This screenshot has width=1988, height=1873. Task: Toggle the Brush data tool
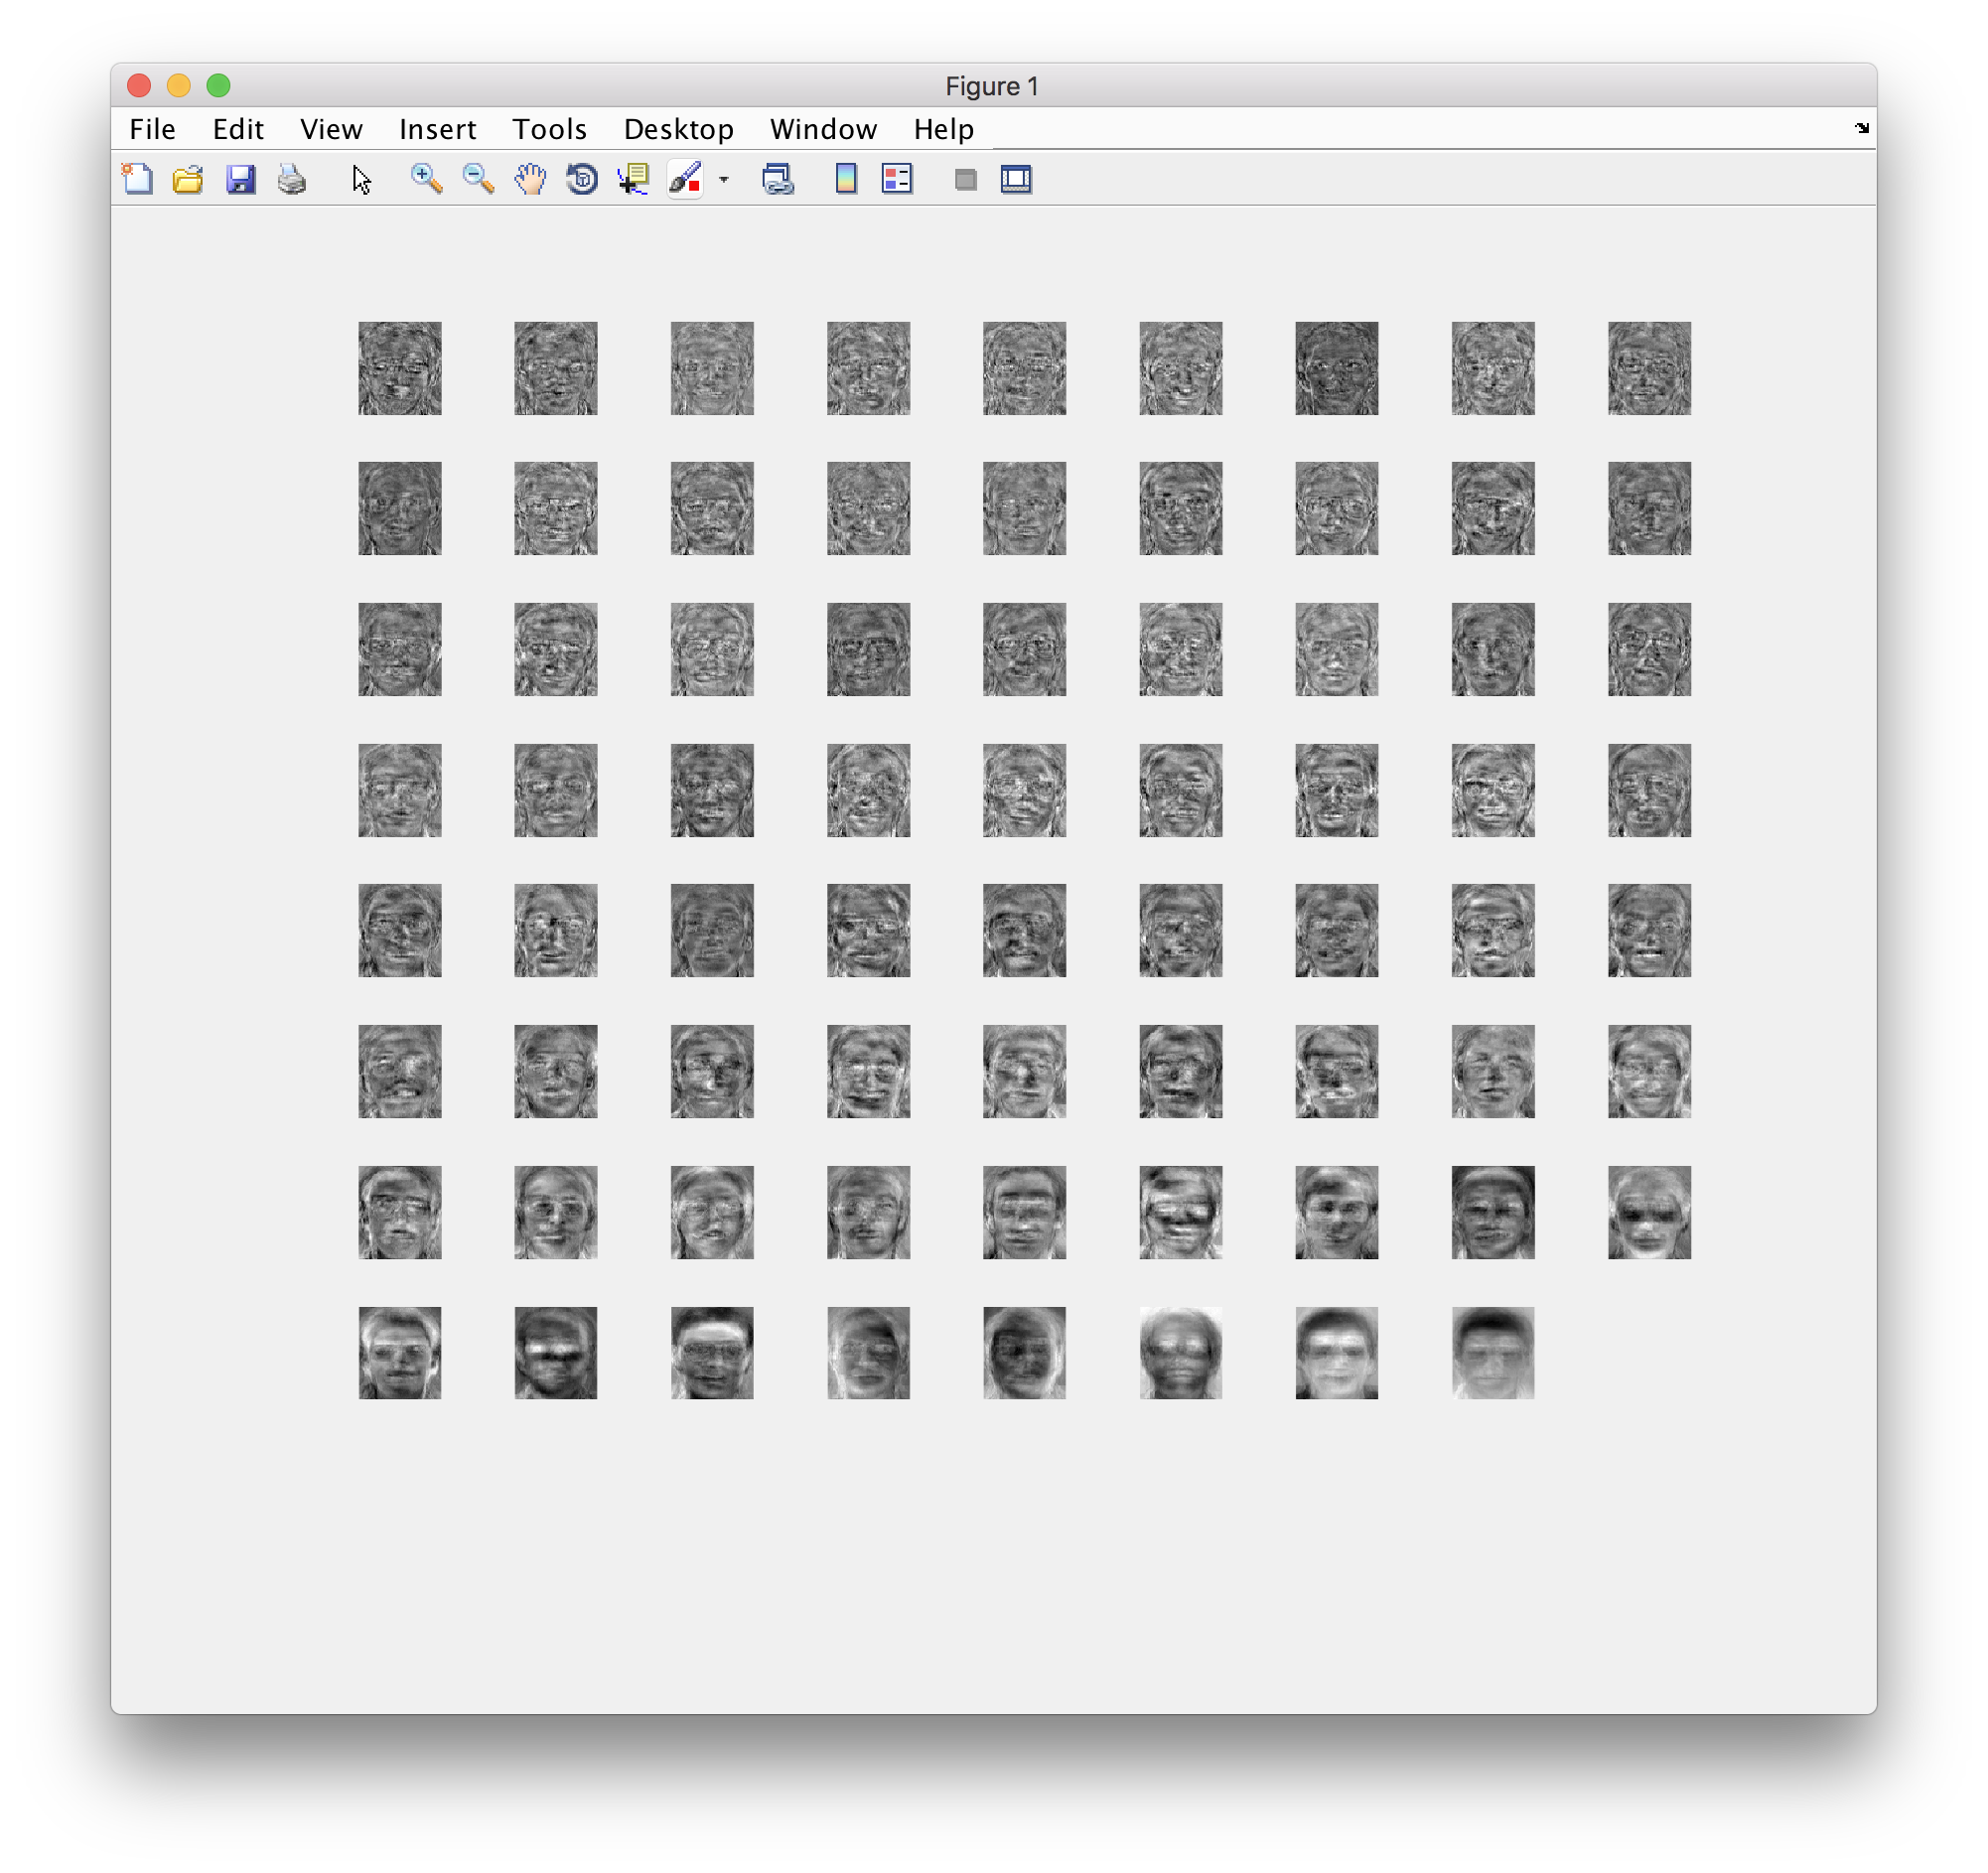[686, 179]
